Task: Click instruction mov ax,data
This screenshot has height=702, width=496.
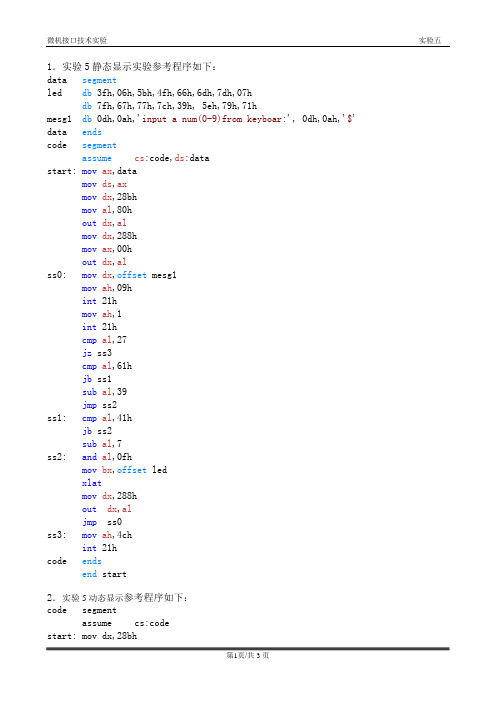Action: [109, 171]
